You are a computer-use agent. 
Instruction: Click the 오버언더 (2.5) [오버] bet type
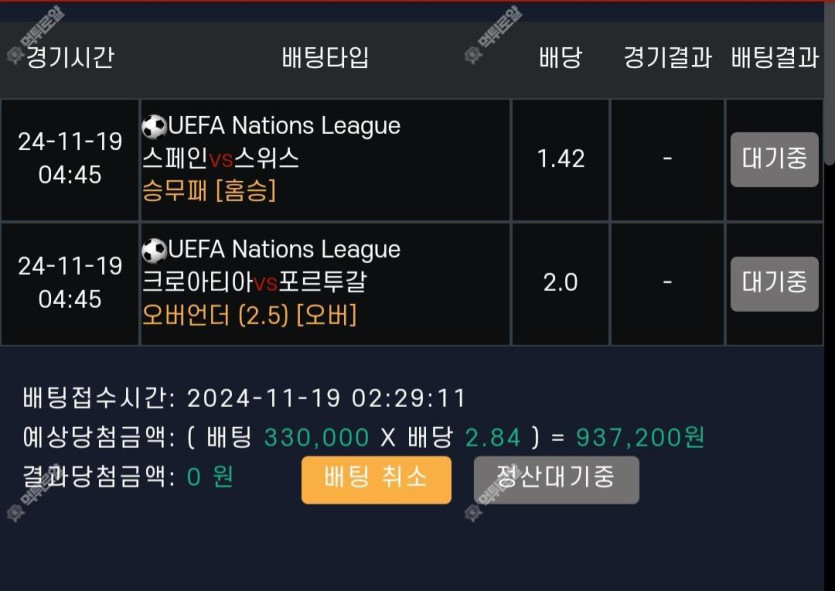click(249, 315)
